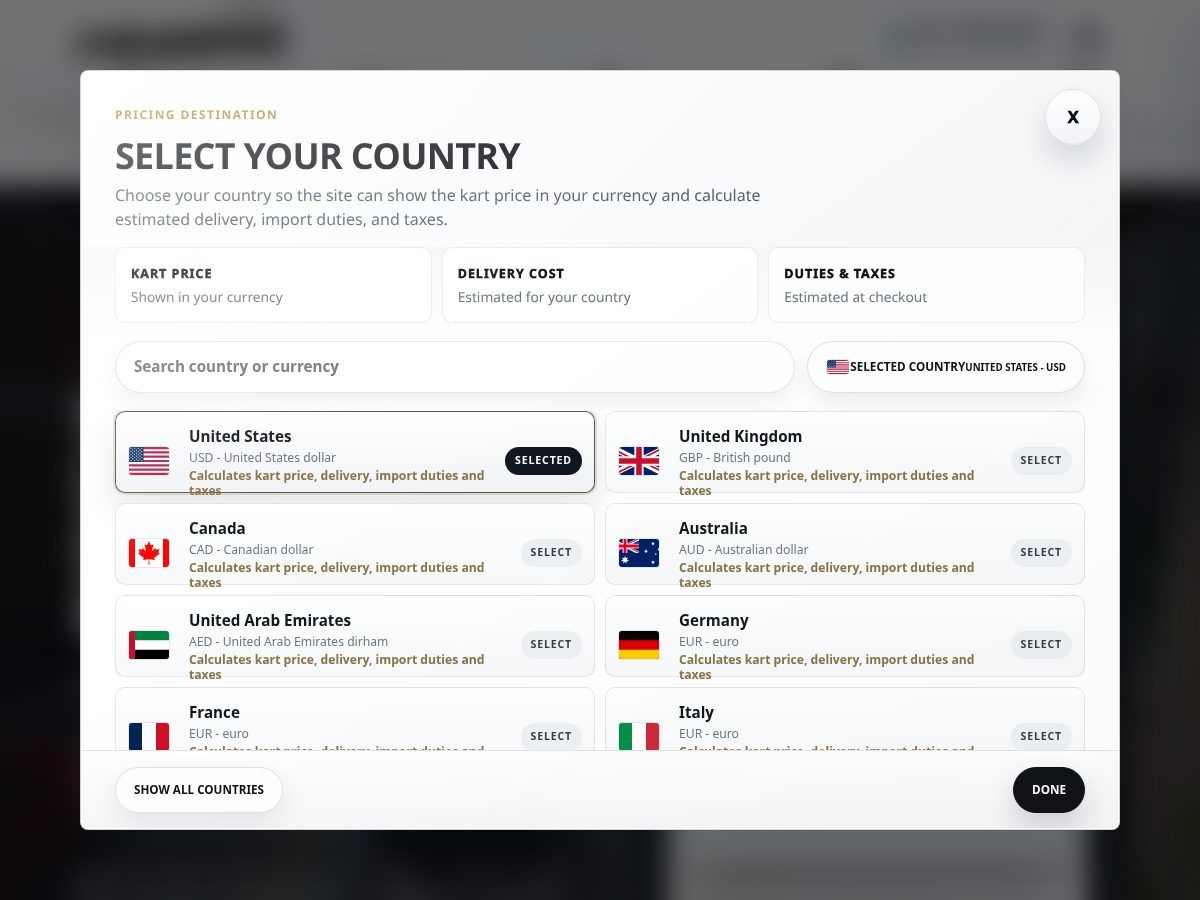Select Italy as pricing country
1200x900 pixels.
click(x=1041, y=736)
